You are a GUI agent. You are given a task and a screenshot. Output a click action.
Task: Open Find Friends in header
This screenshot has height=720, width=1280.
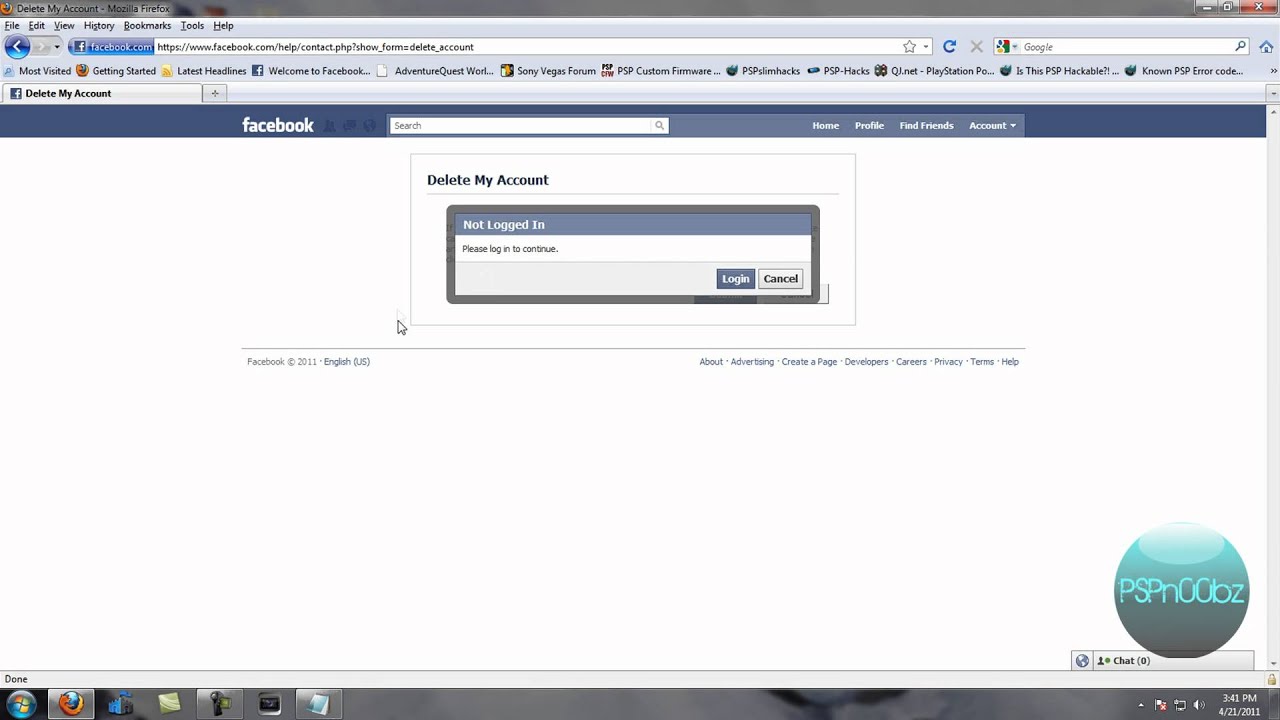926,125
